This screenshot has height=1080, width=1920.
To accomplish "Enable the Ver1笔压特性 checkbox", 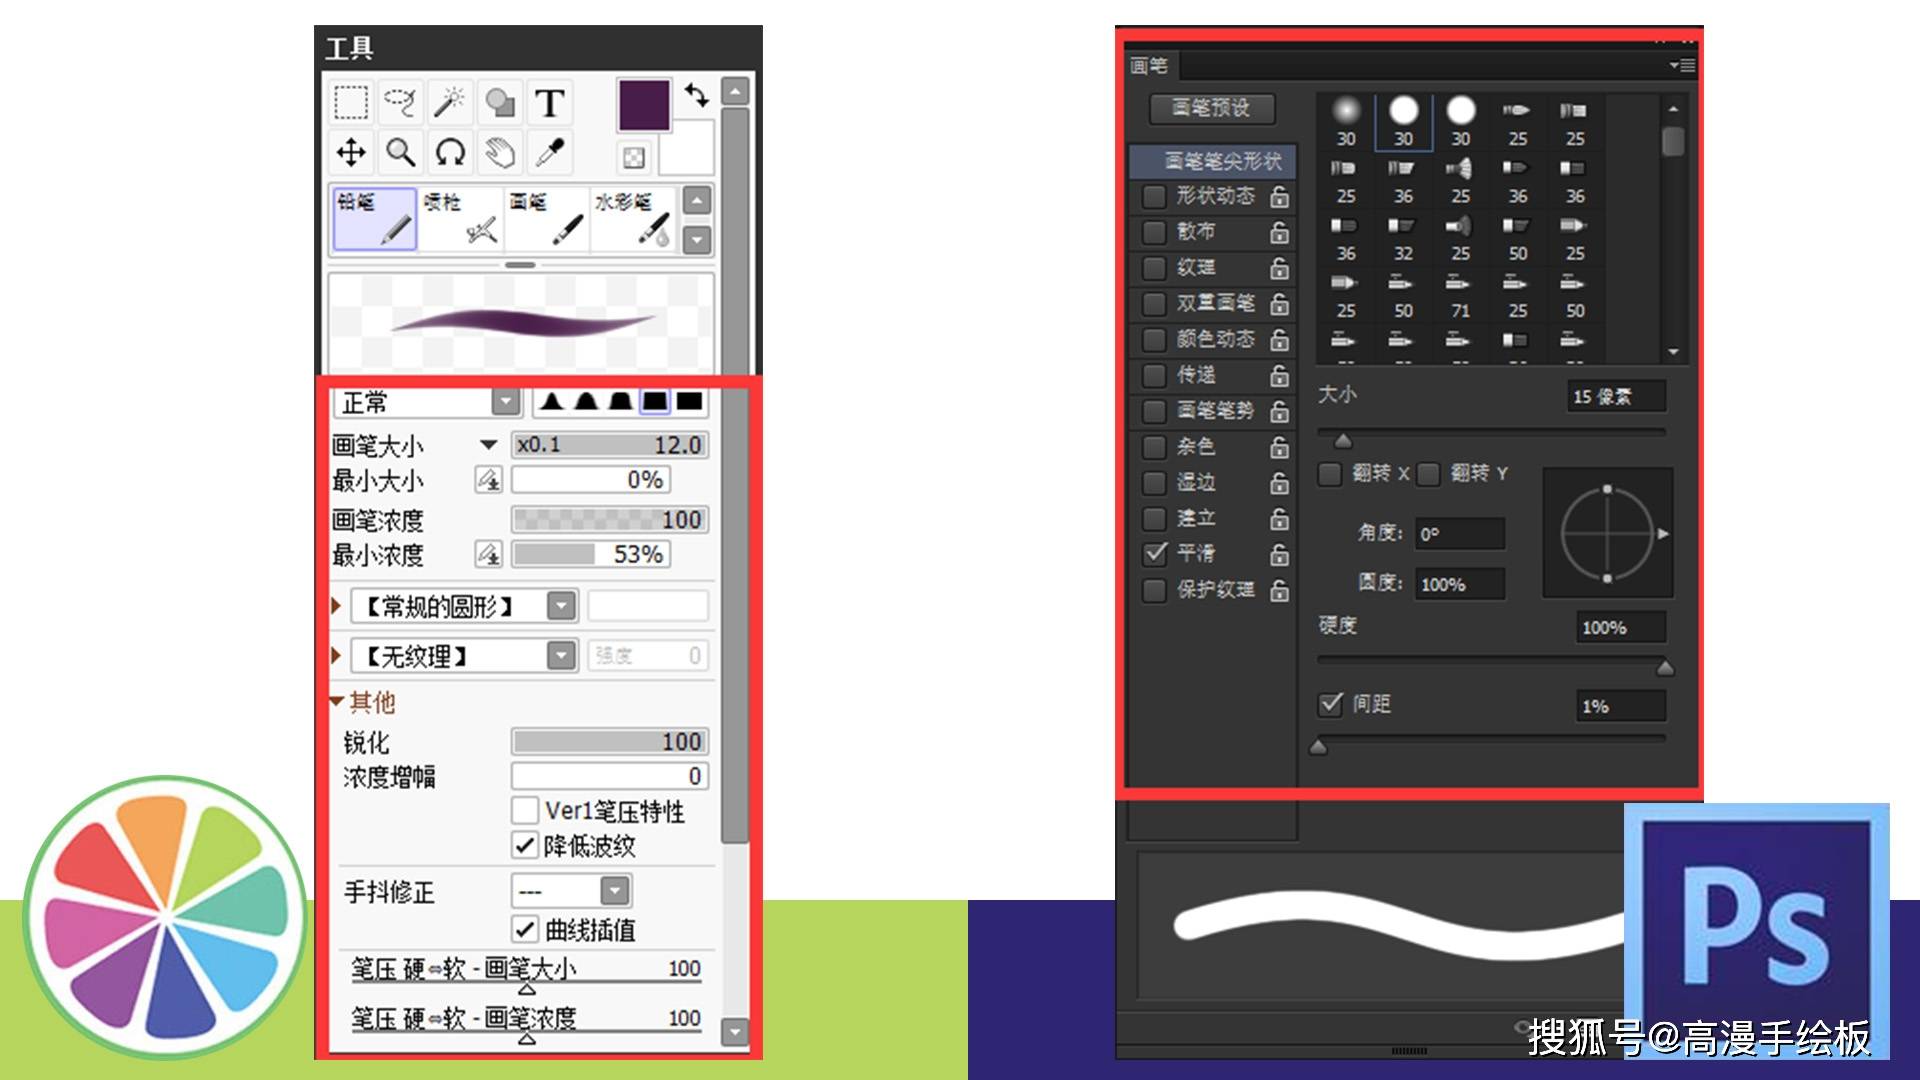I will [525, 810].
